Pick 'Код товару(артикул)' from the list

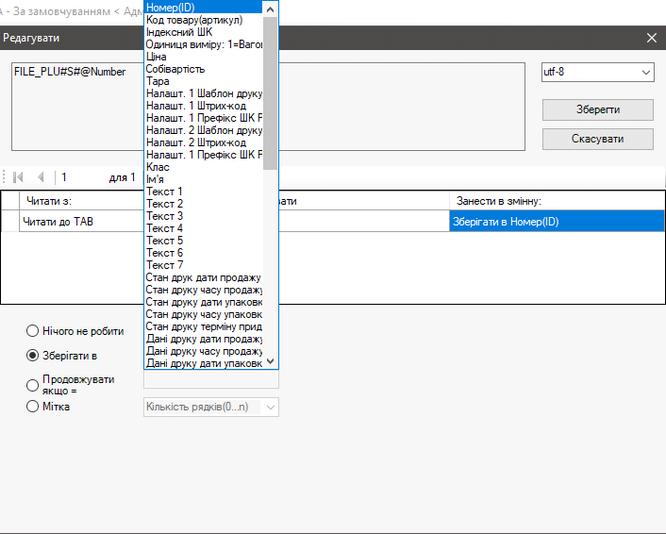[202, 20]
